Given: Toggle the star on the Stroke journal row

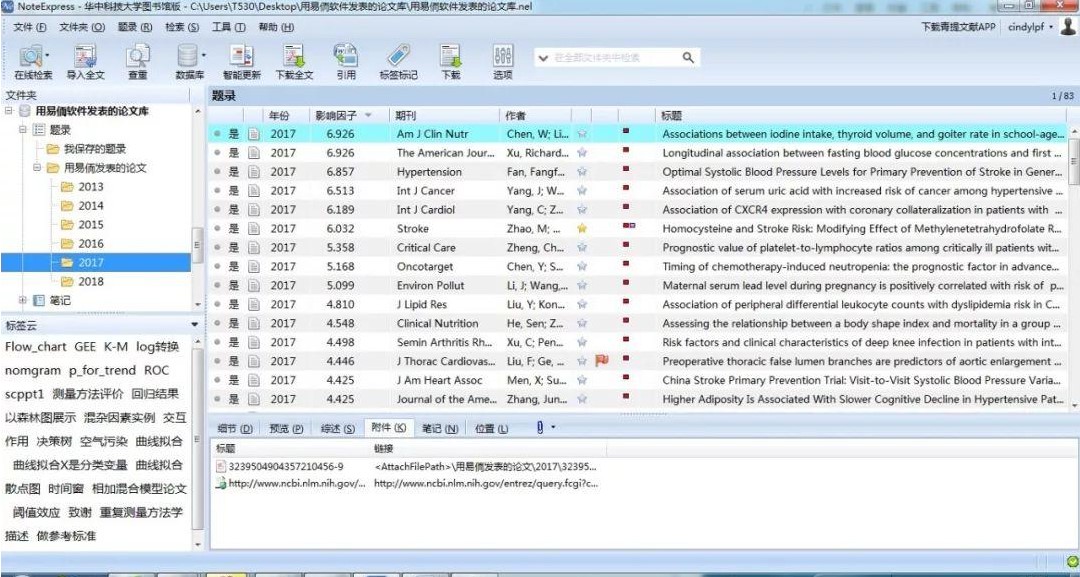Looking at the screenshot, I should coord(582,229).
